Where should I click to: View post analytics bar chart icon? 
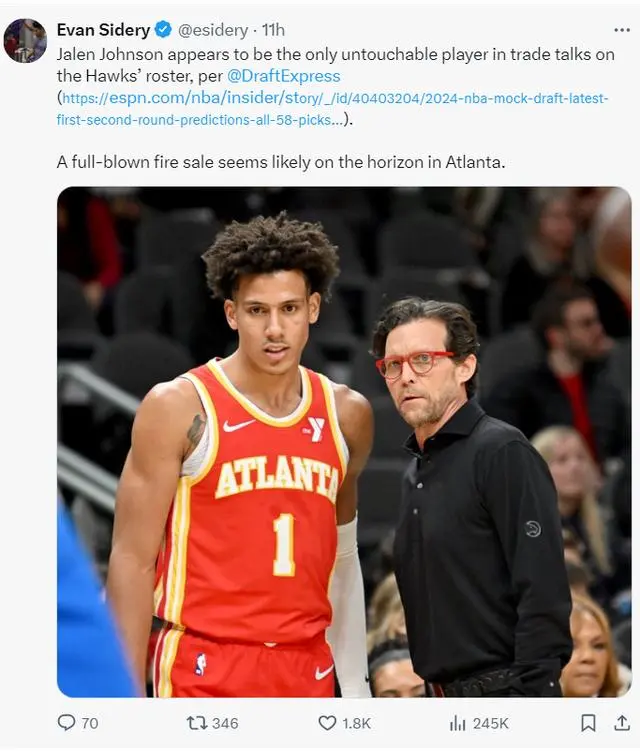pyautogui.click(x=457, y=723)
